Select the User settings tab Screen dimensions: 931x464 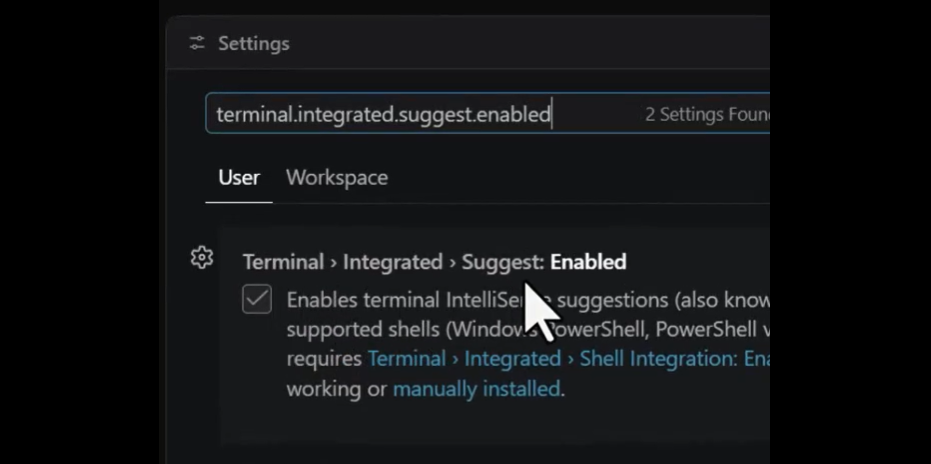coord(239,178)
